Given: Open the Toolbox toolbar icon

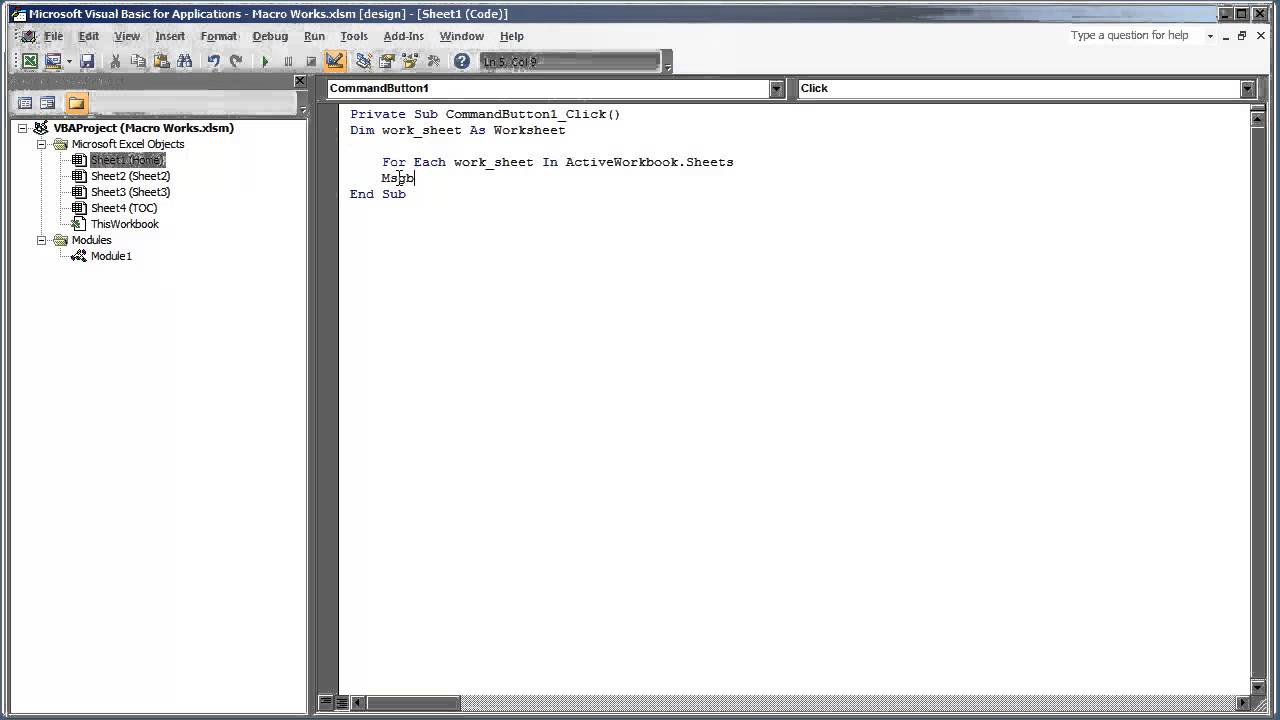Looking at the screenshot, I should click(433, 62).
